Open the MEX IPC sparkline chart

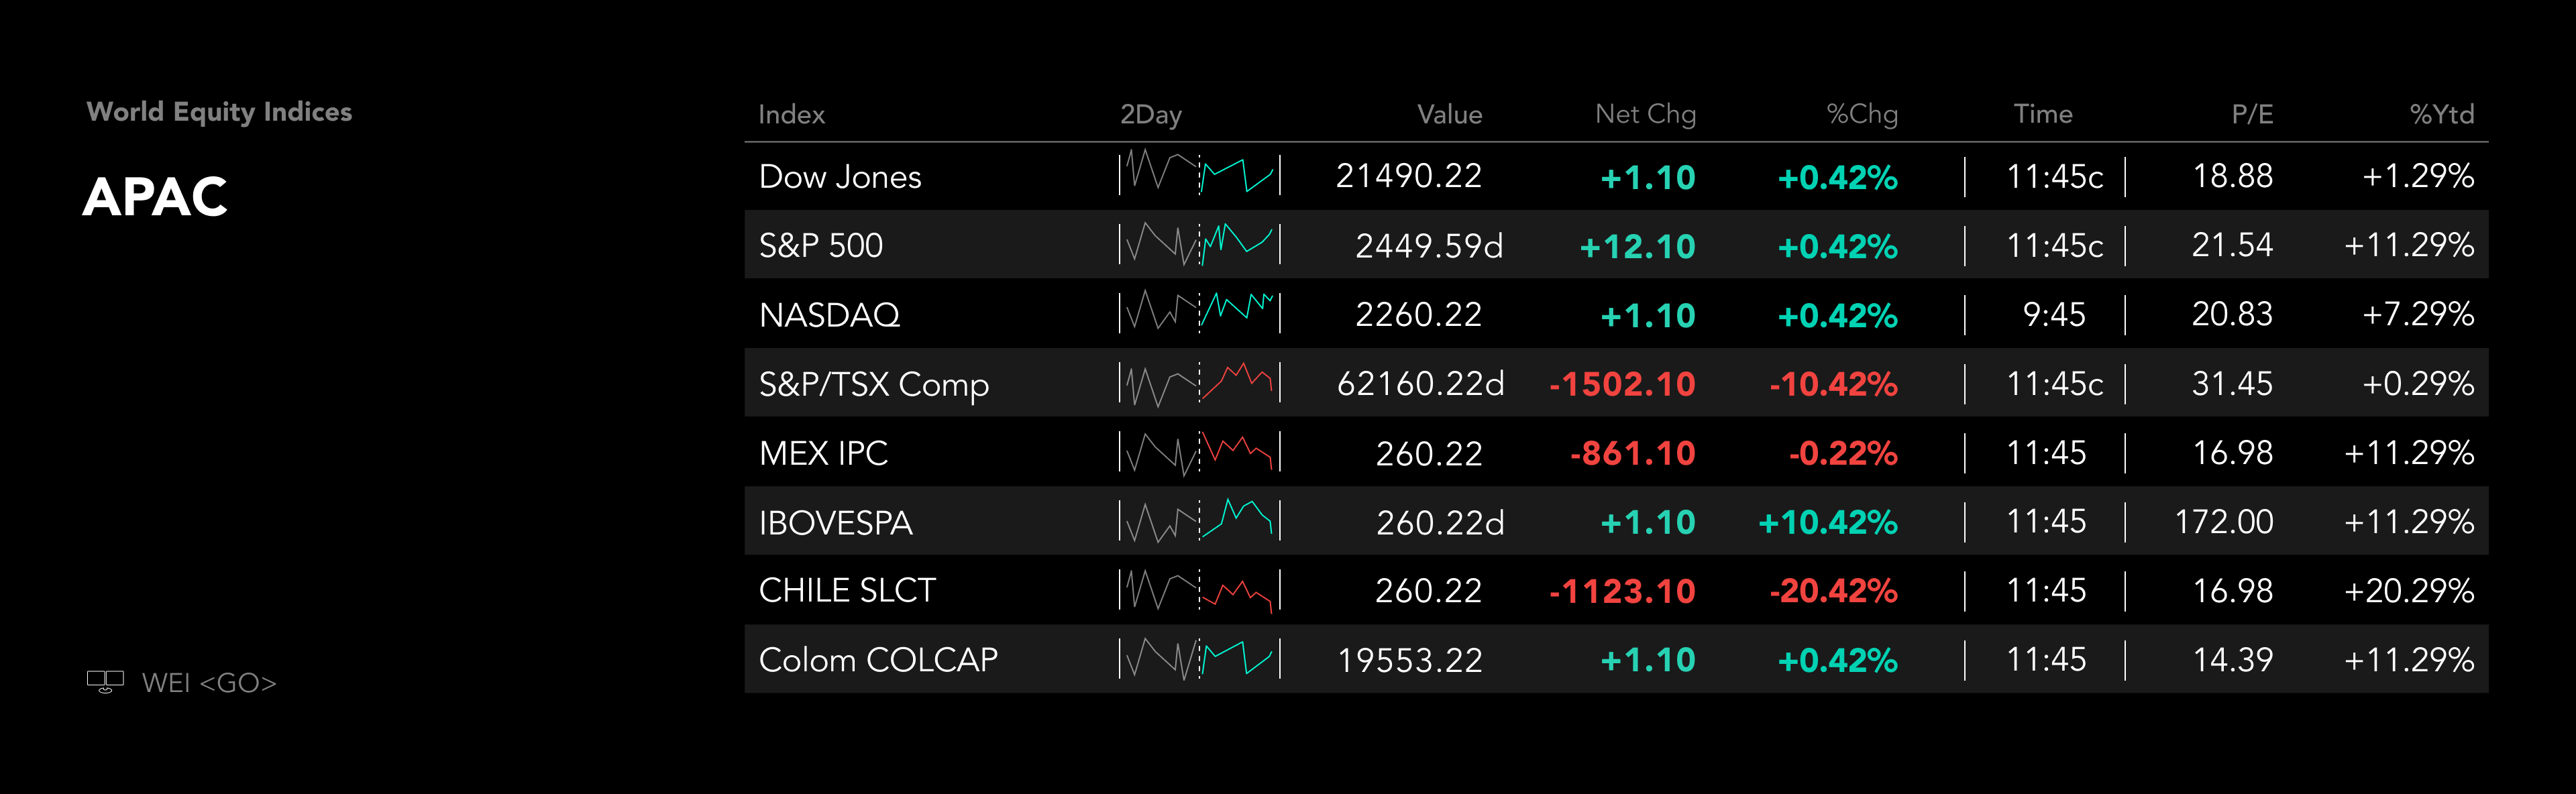point(1199,452)
